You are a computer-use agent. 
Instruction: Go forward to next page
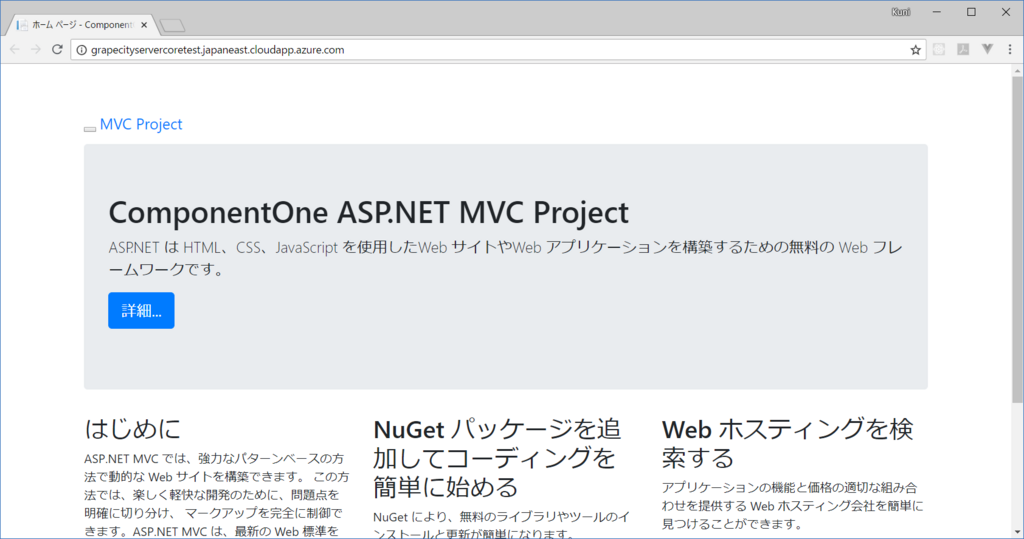(36, 50)
